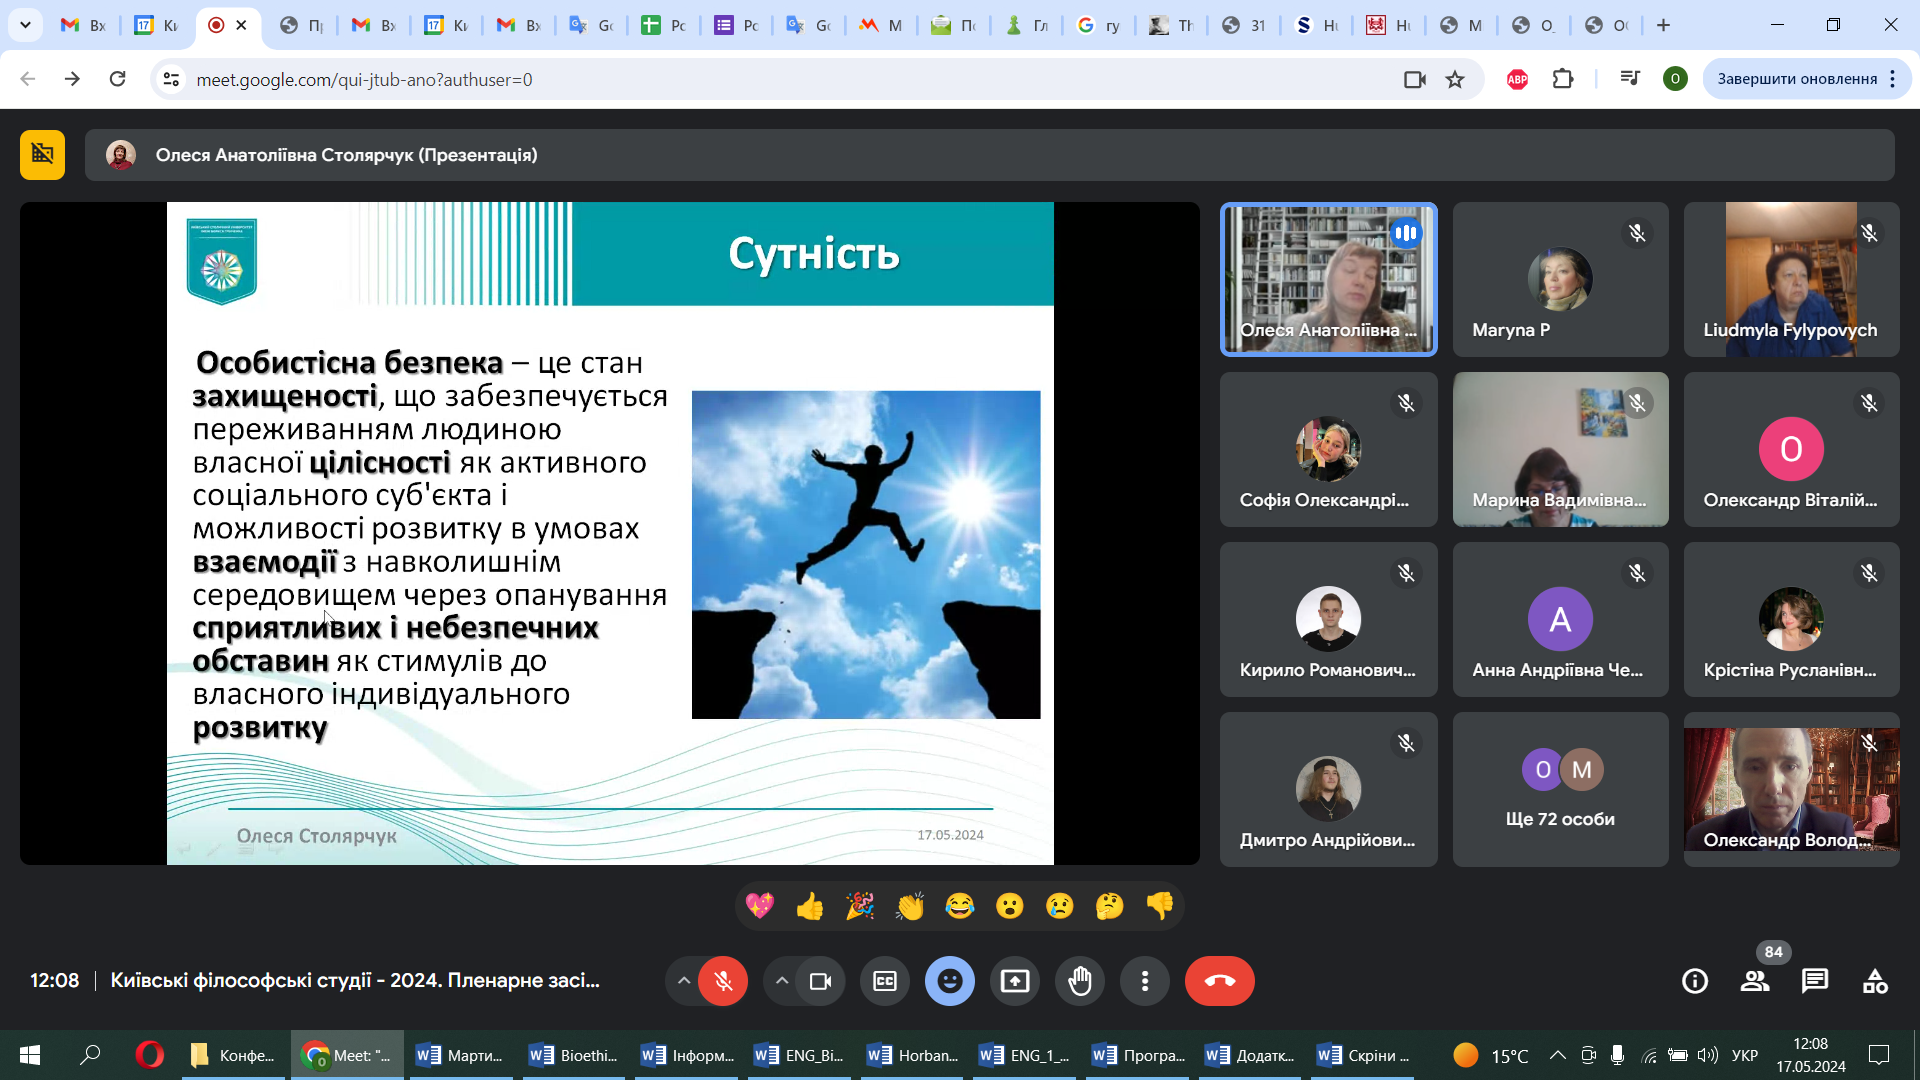Open the Bioethi Word document in taskbar
The width and height of the screenshot is (1920, 1080).
[x=574, y=1055]
